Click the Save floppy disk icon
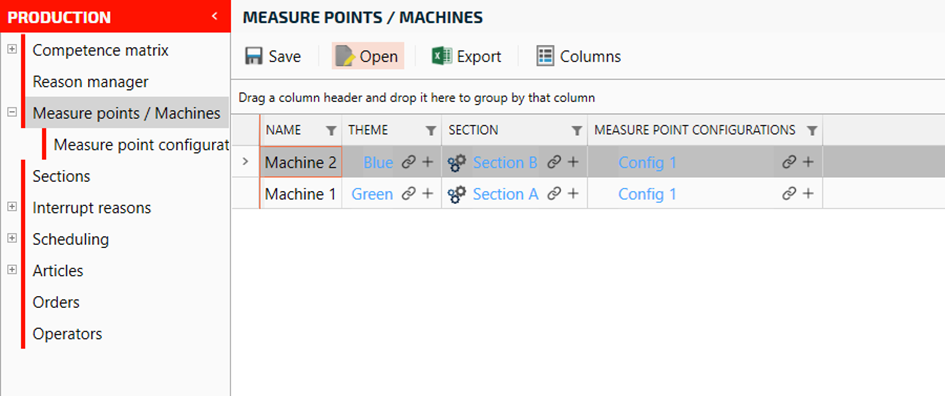Image resolution: width=945 pixels, height=396 pixels. 254,56
